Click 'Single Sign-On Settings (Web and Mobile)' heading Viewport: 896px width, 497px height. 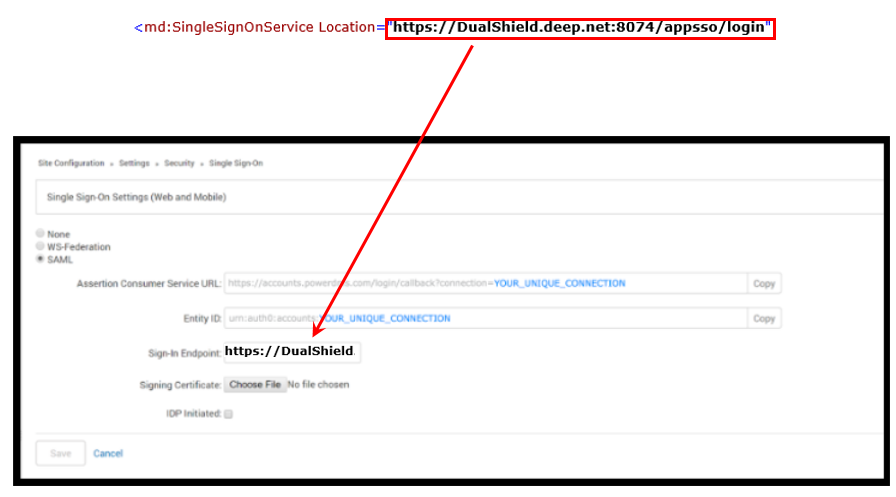point(137,197)
